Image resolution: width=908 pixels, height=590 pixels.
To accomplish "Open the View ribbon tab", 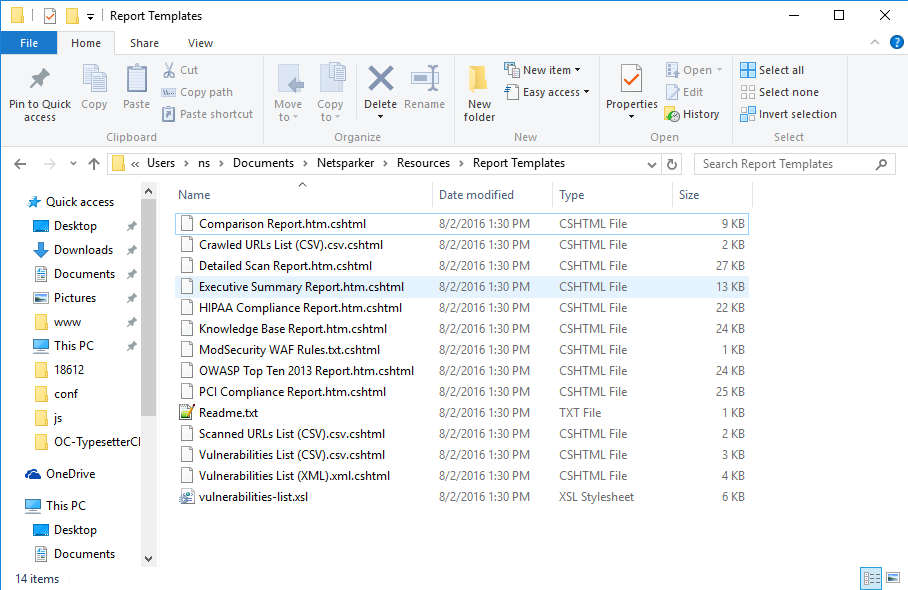I will coord(200,43).
